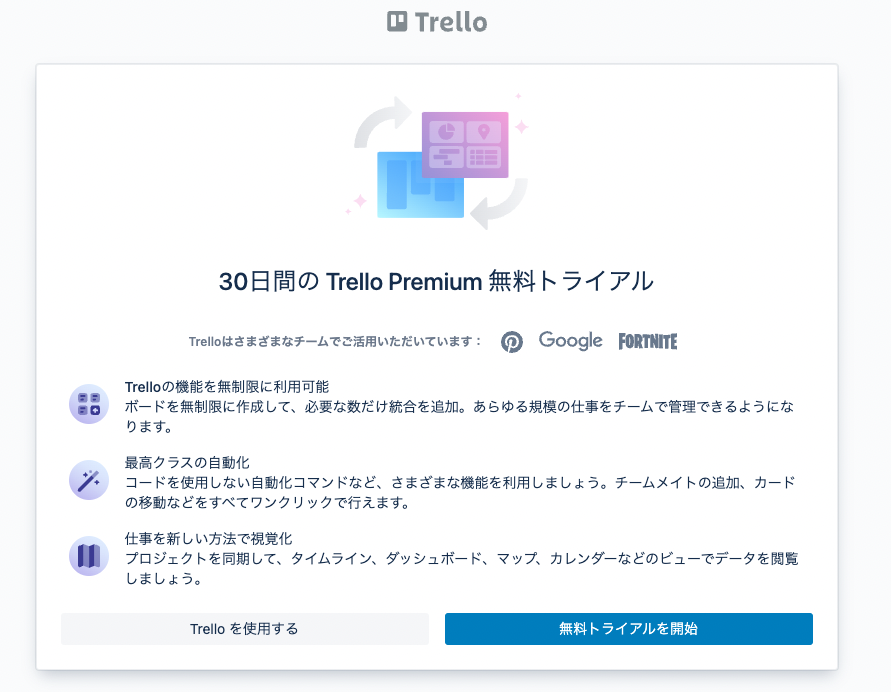The width and height of the screenshot is (891, 692).
Task: Click the unlimited features grid icon
Action: click(89, 404)
